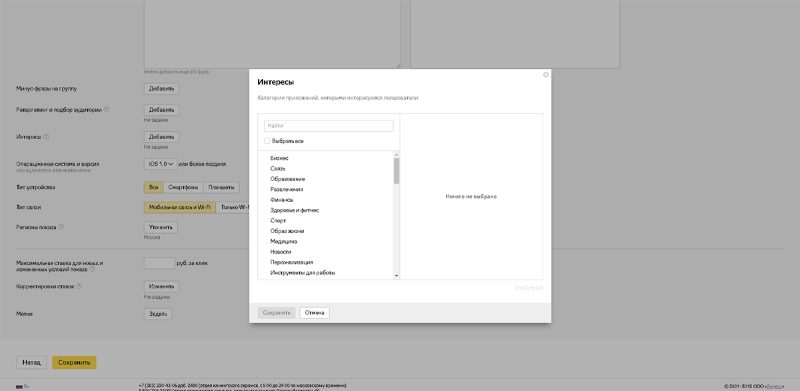Click the Назад button at page bottom
800x391 pixels.
click(x=31, y=362)
